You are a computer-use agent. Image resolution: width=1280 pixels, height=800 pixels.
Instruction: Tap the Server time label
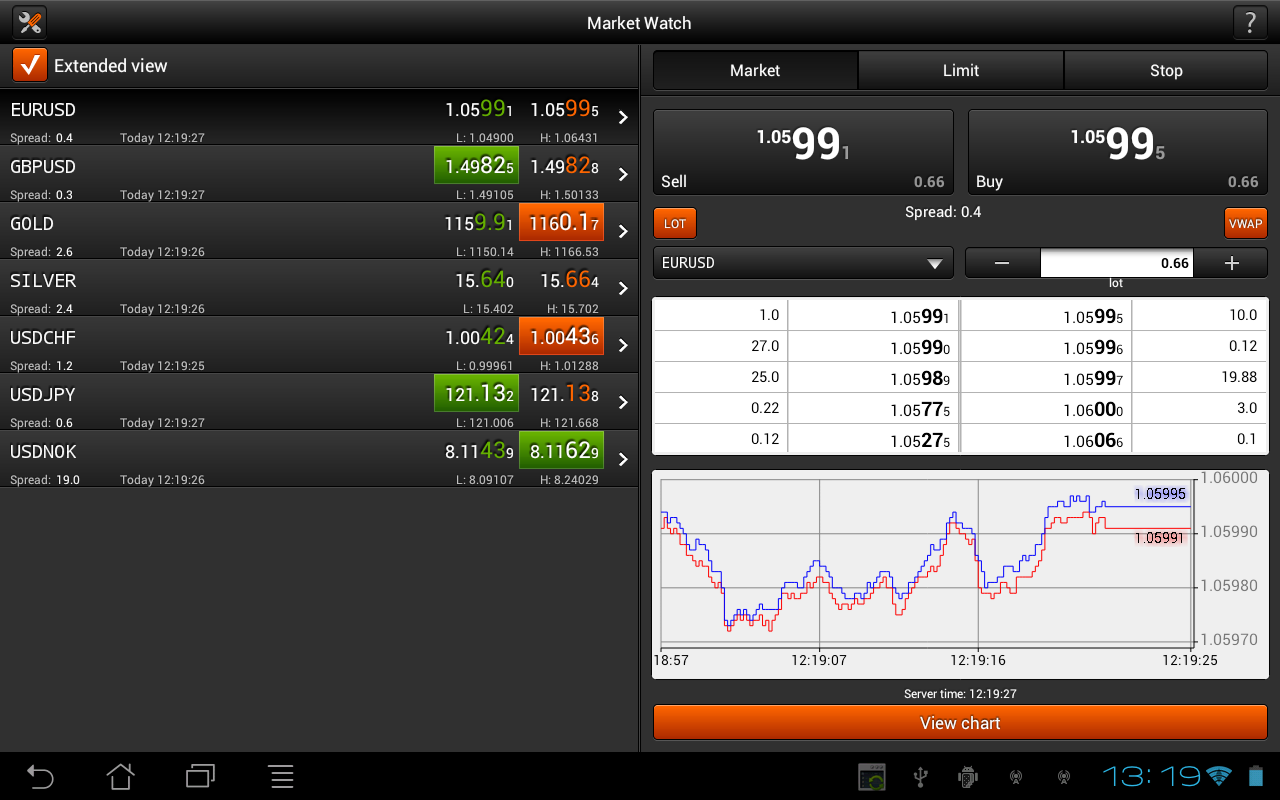(x=960, y=694)
